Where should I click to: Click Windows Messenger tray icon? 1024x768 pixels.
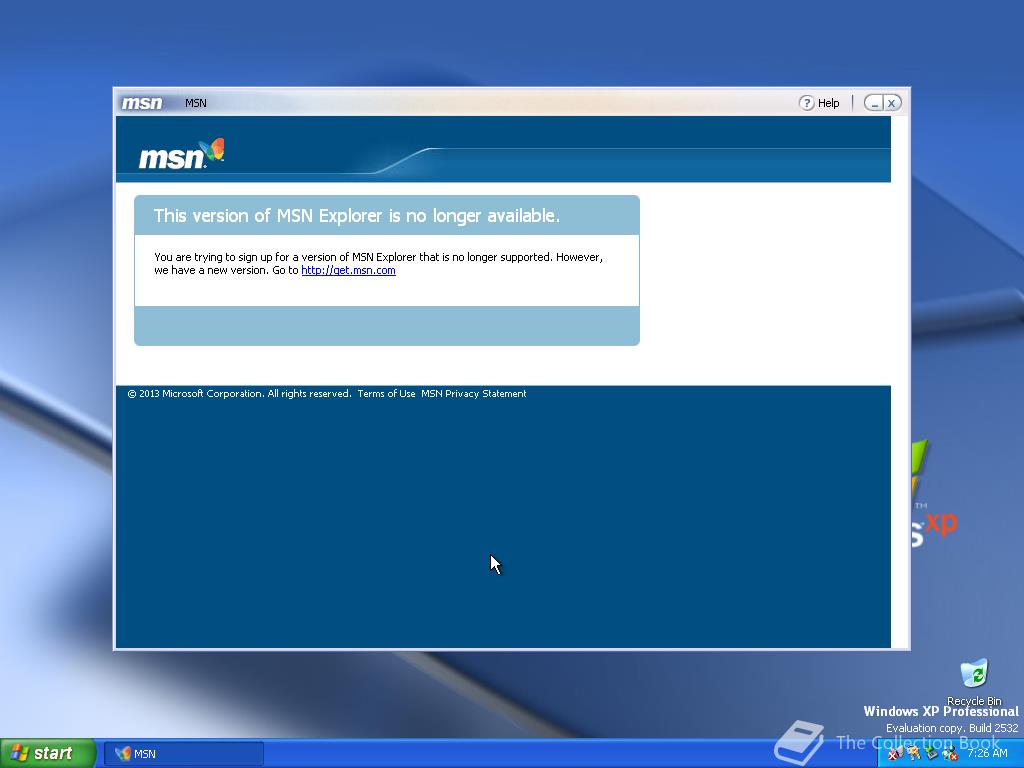(x=950, y=753)
